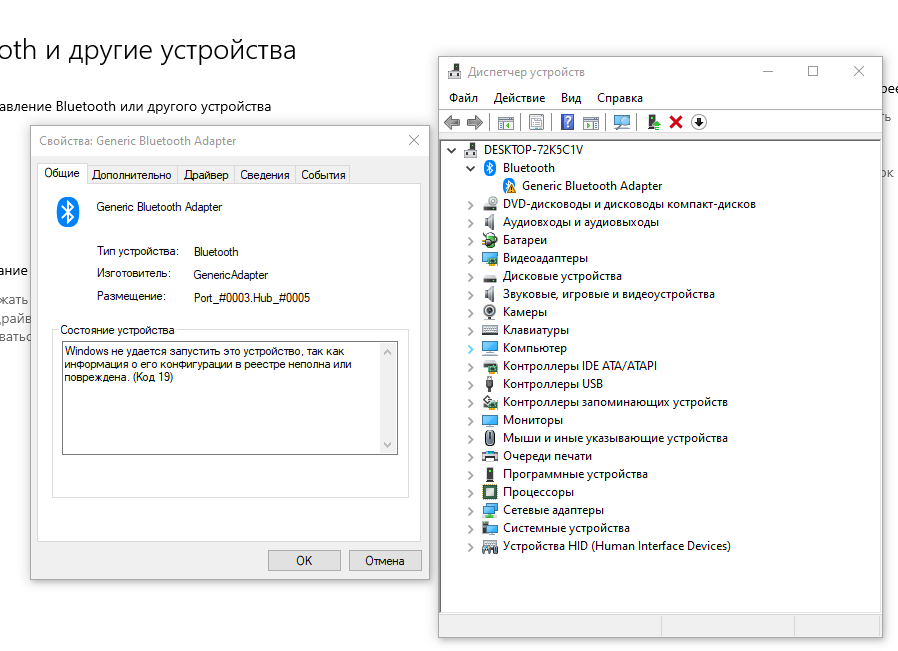The height and width of the screenshot is (651, 898).
Task: Collapse the Bluetooth node
Action: (x=470, y=168)
